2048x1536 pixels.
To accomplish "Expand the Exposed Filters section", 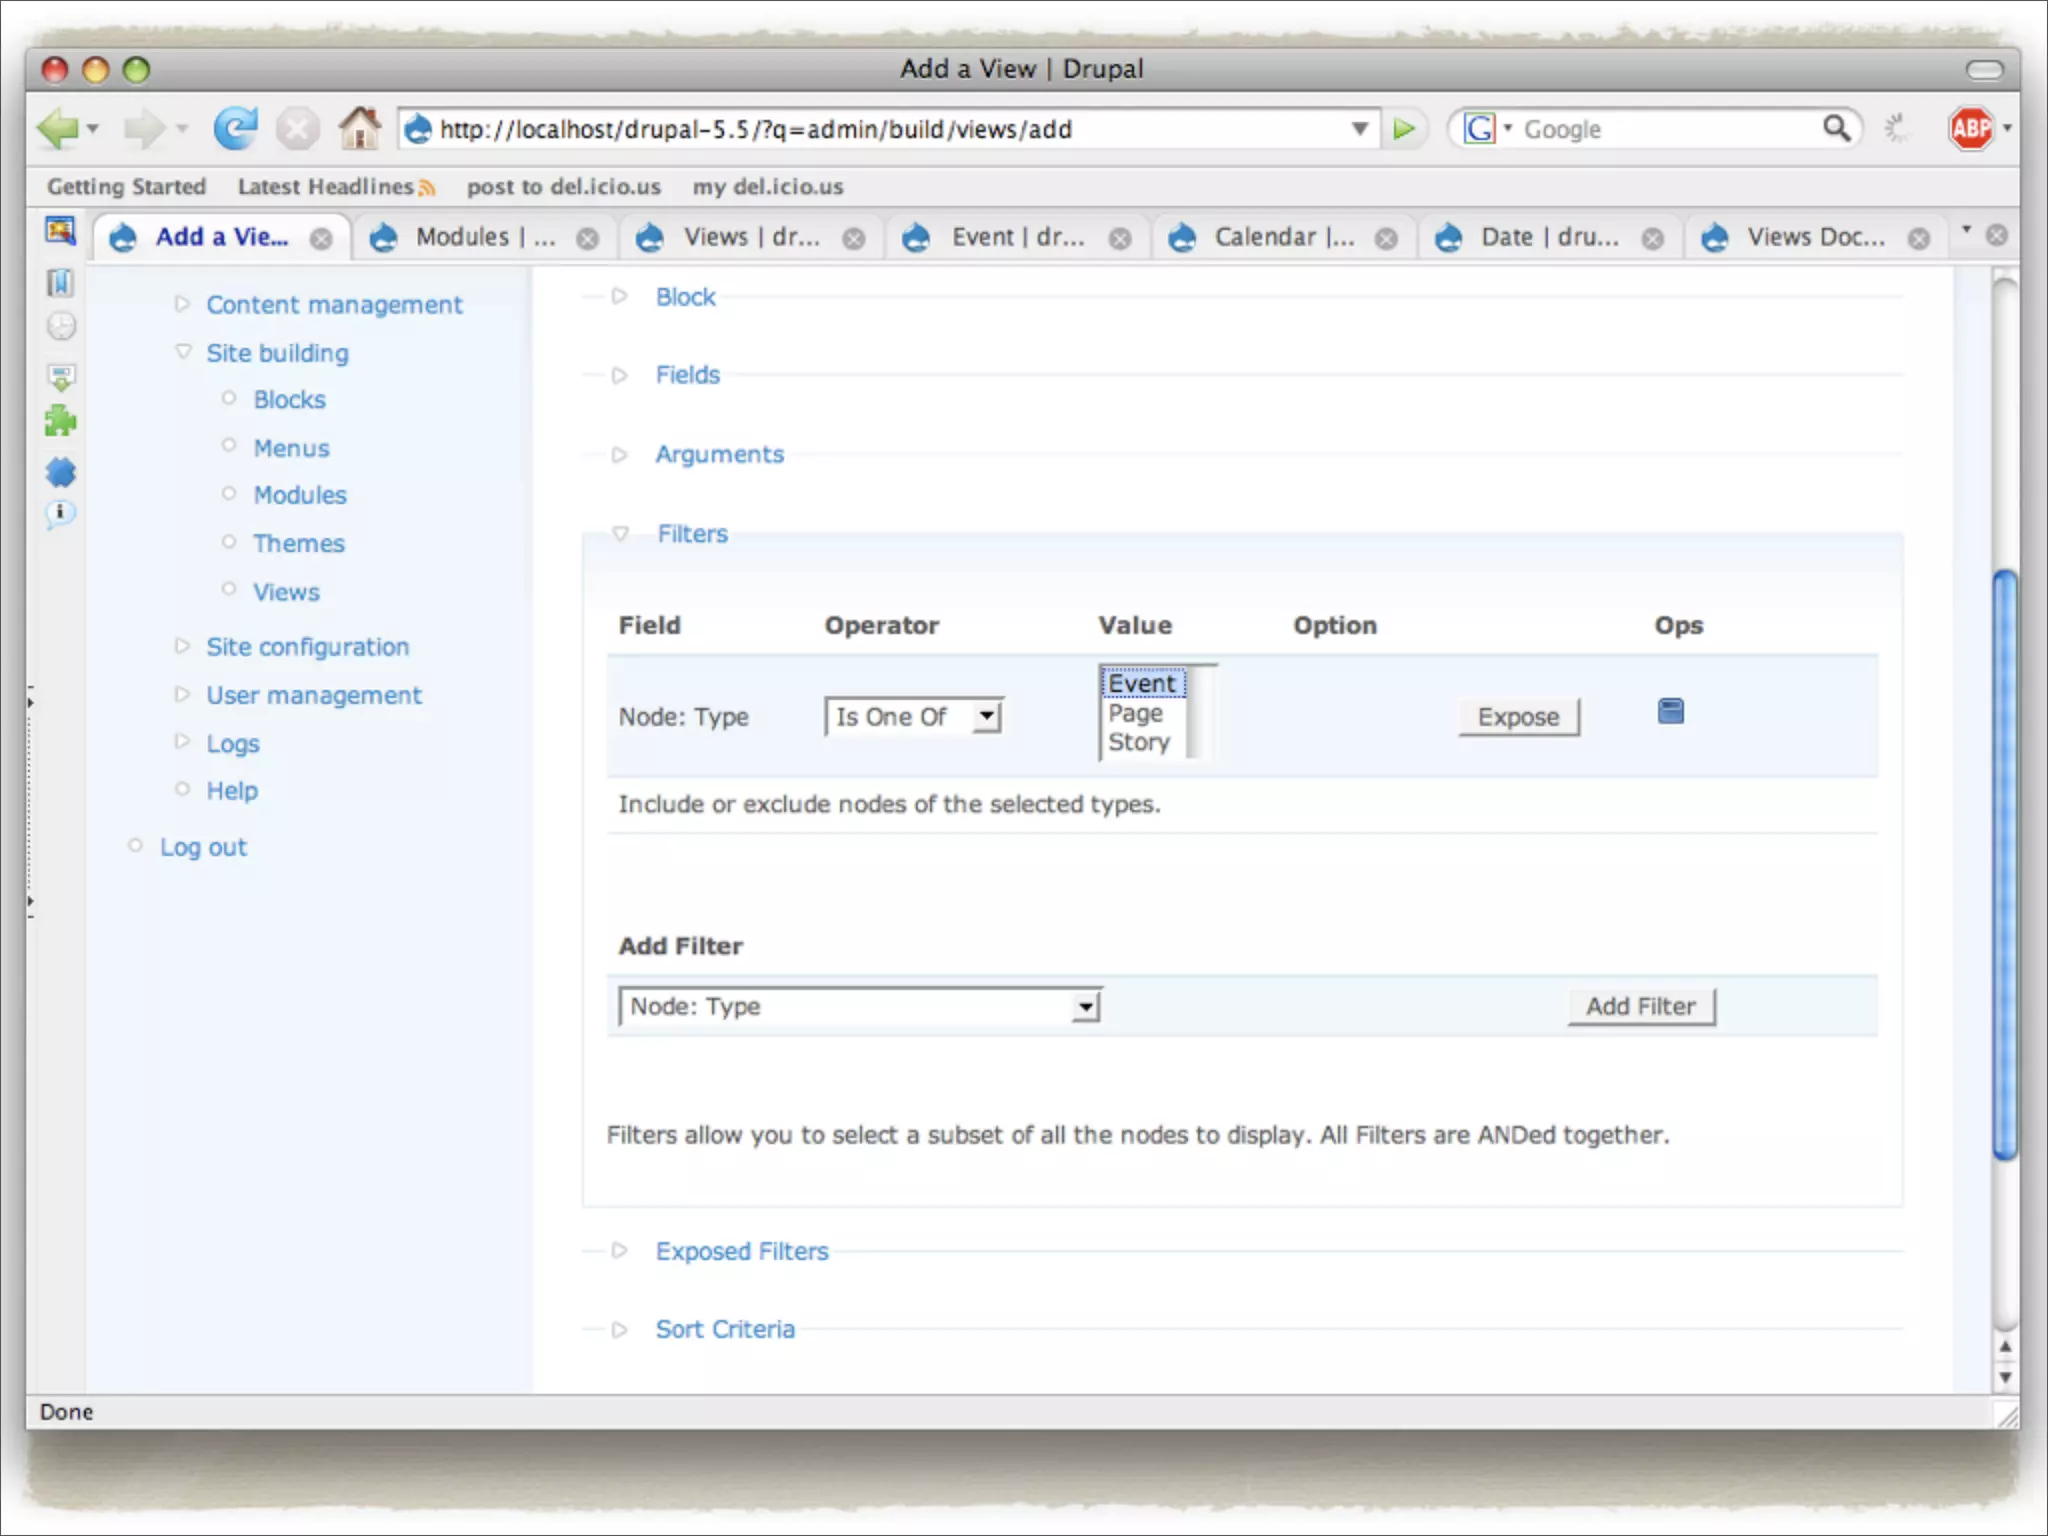I will tap(741, 1251).
